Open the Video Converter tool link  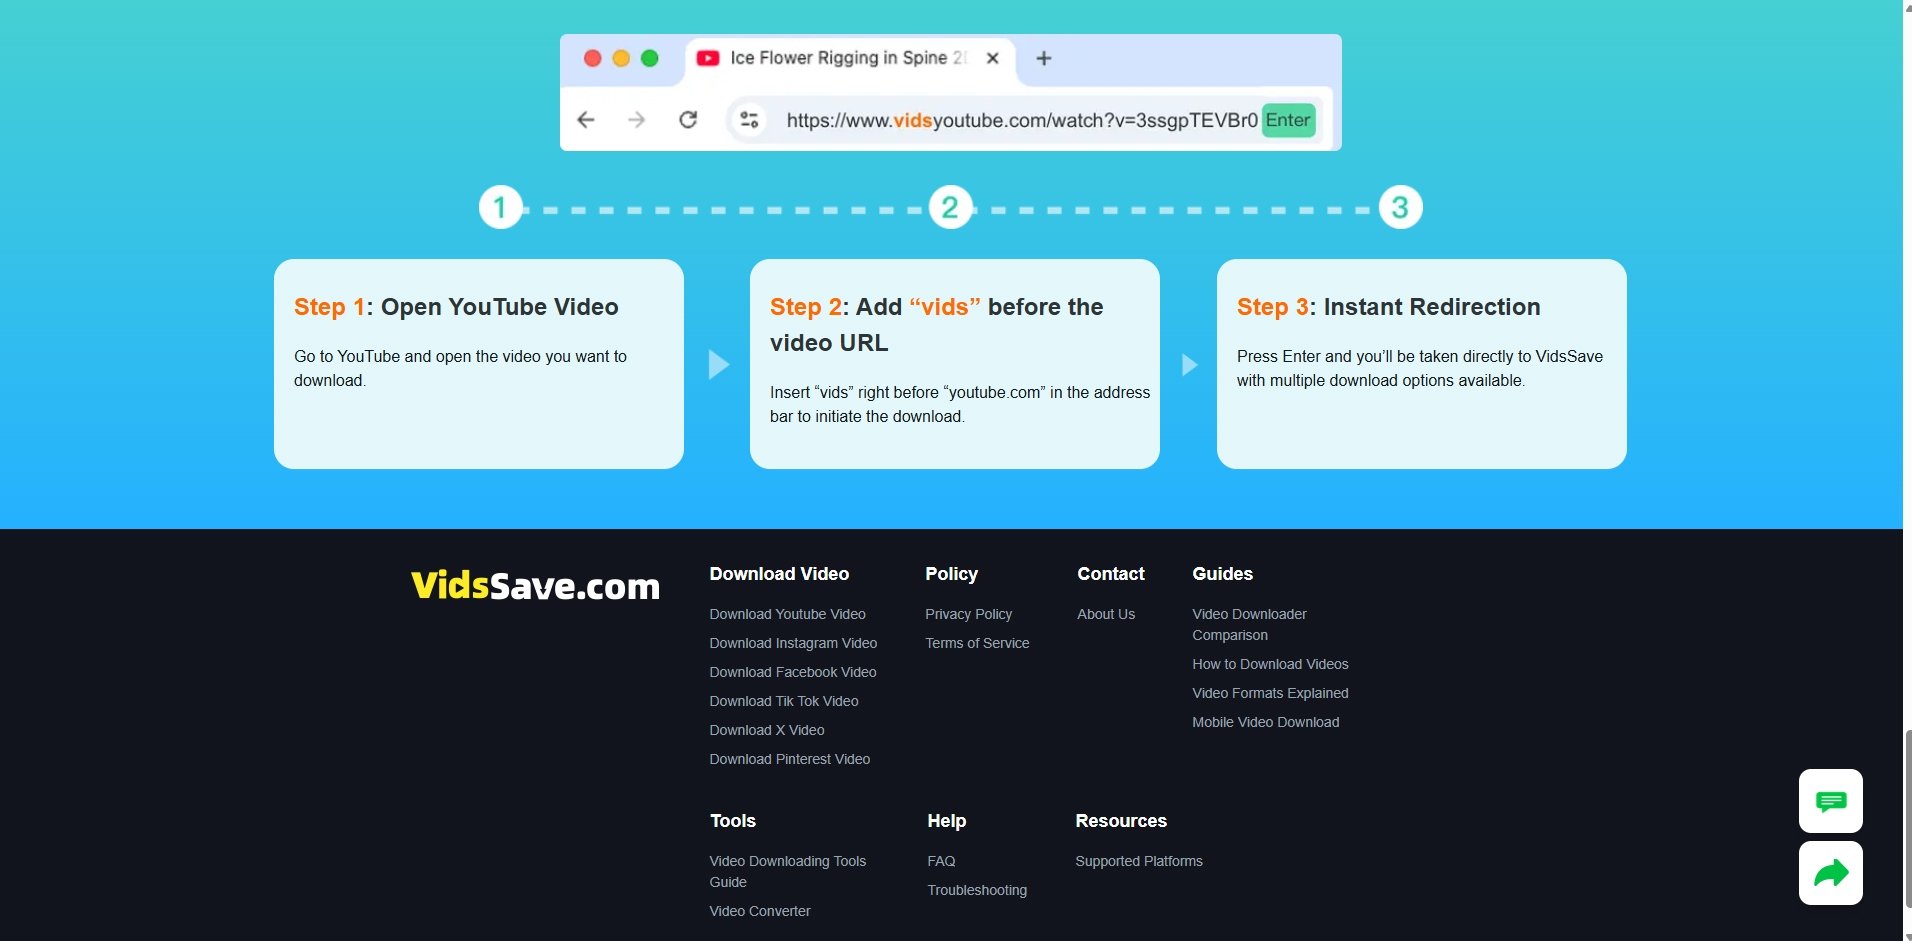(x=760, y=911)
